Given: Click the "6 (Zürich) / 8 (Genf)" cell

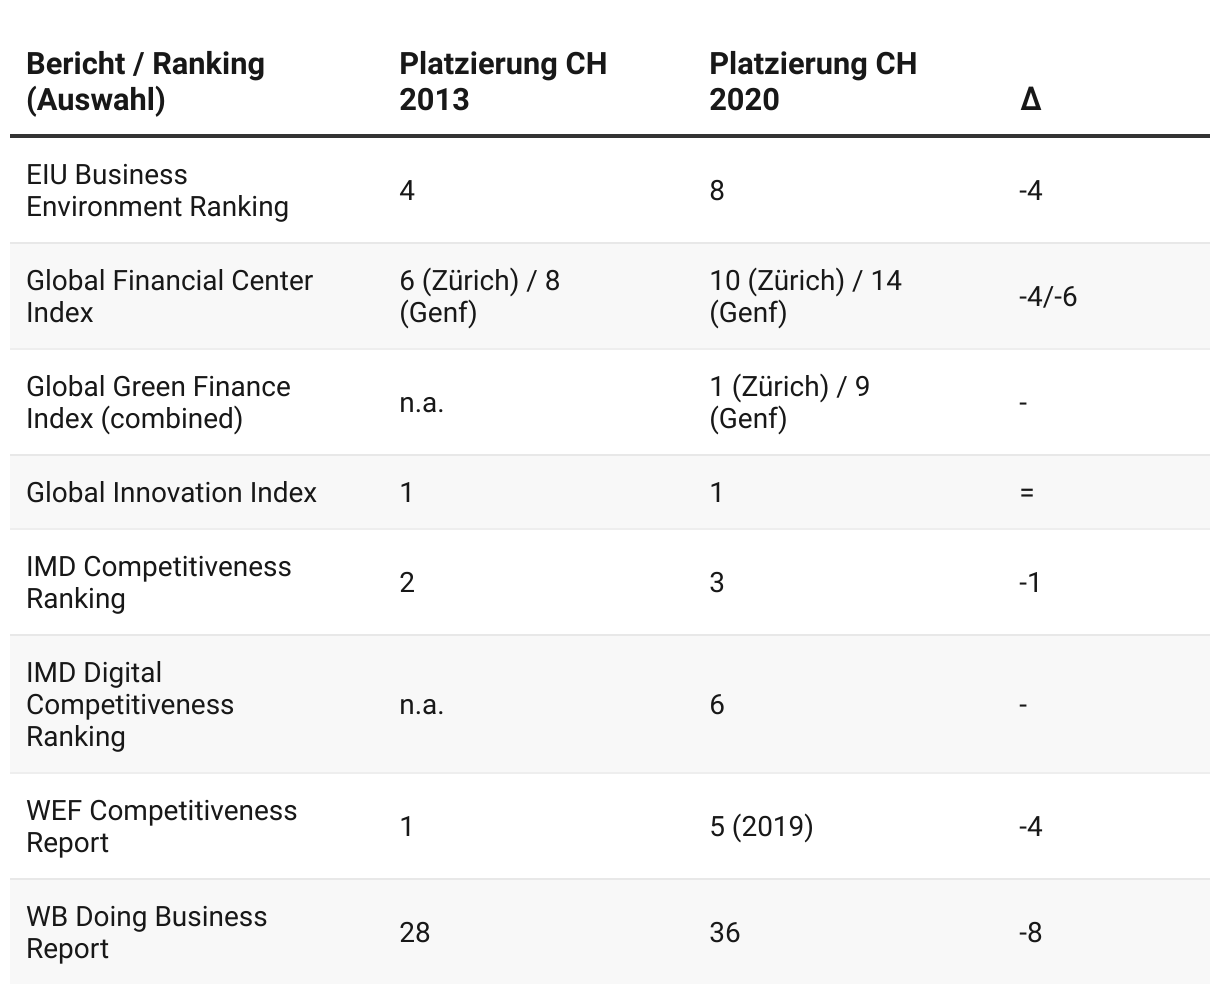Looking at the screenshot, I should [x=479, y=296].
